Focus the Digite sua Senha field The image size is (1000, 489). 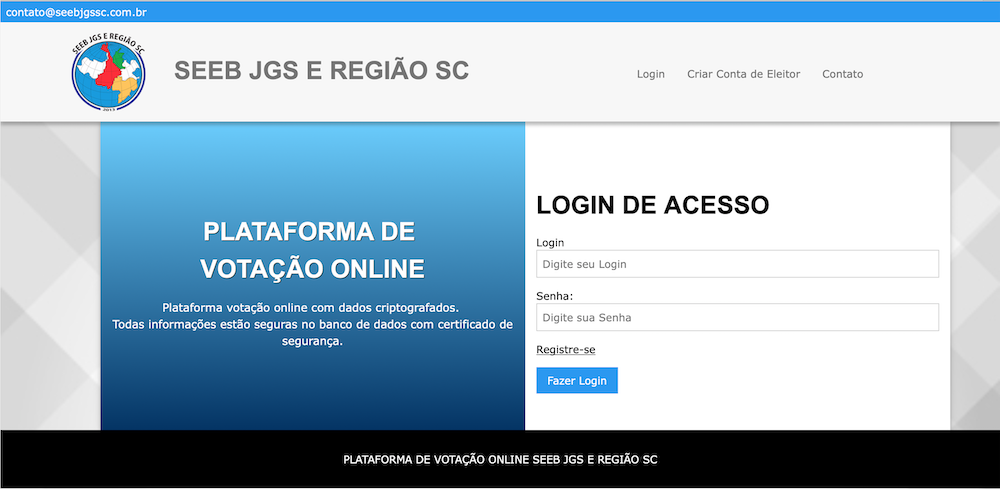point(737,317)
